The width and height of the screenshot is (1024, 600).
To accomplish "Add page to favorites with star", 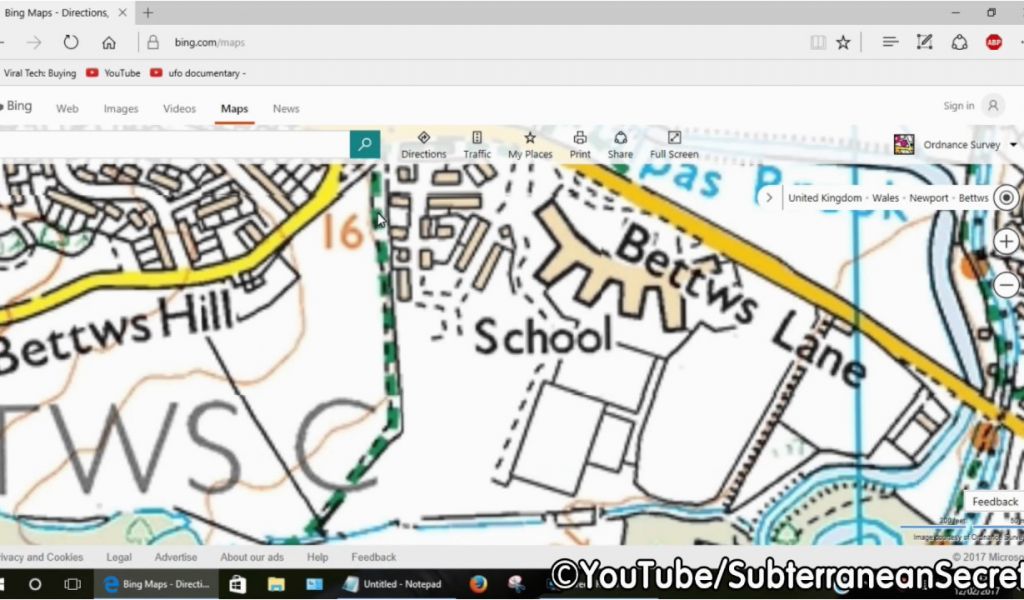I will point(844,42).
